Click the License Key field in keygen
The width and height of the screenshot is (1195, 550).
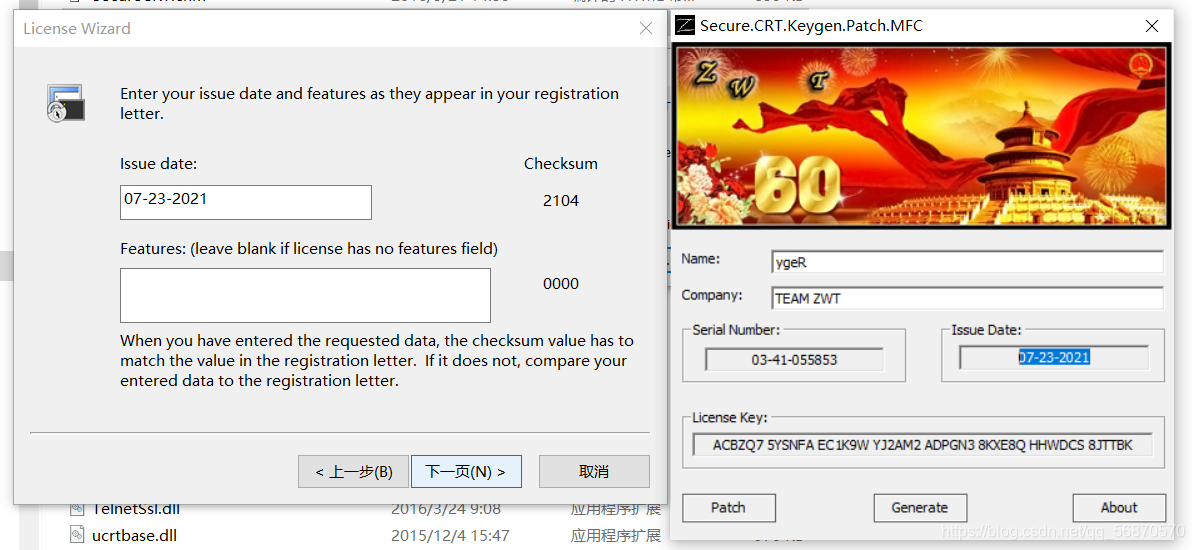pyautogui.click(x=922, y=444)
